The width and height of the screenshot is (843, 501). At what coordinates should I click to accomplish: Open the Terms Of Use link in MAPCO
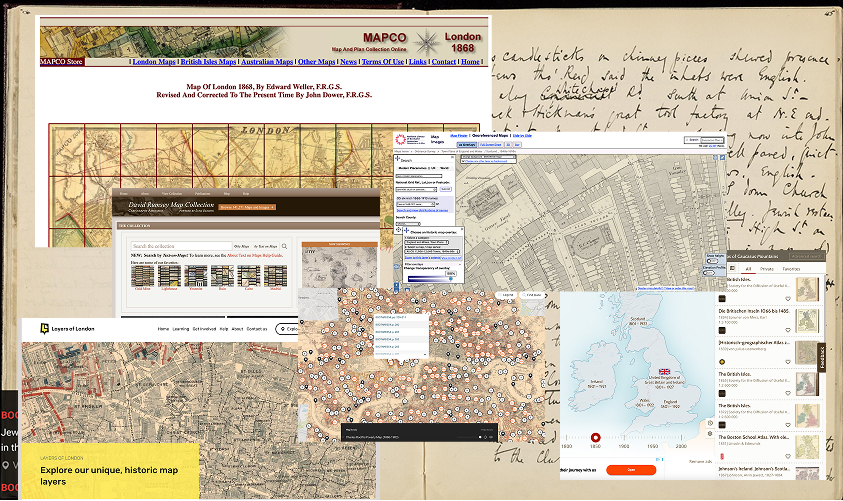coord(383,62)
